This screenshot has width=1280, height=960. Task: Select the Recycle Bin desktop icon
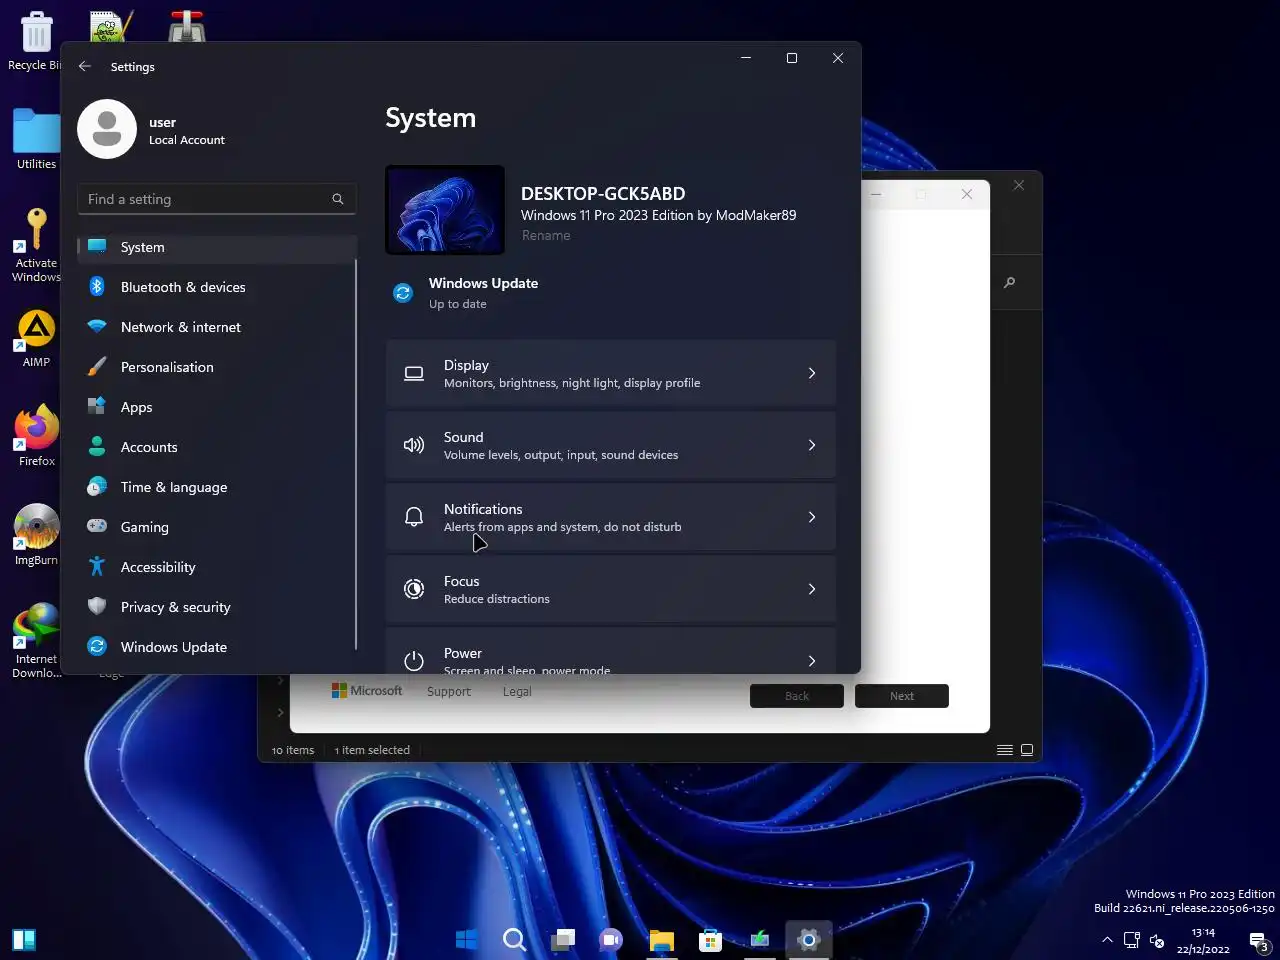pos(36,42)
